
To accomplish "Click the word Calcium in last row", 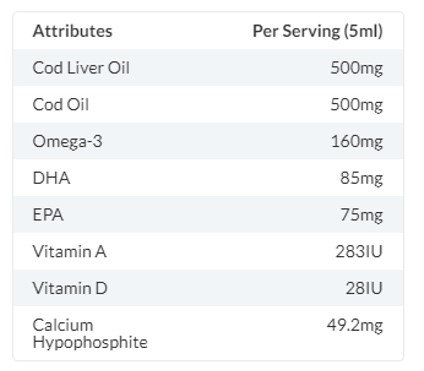I will [63, 325].
